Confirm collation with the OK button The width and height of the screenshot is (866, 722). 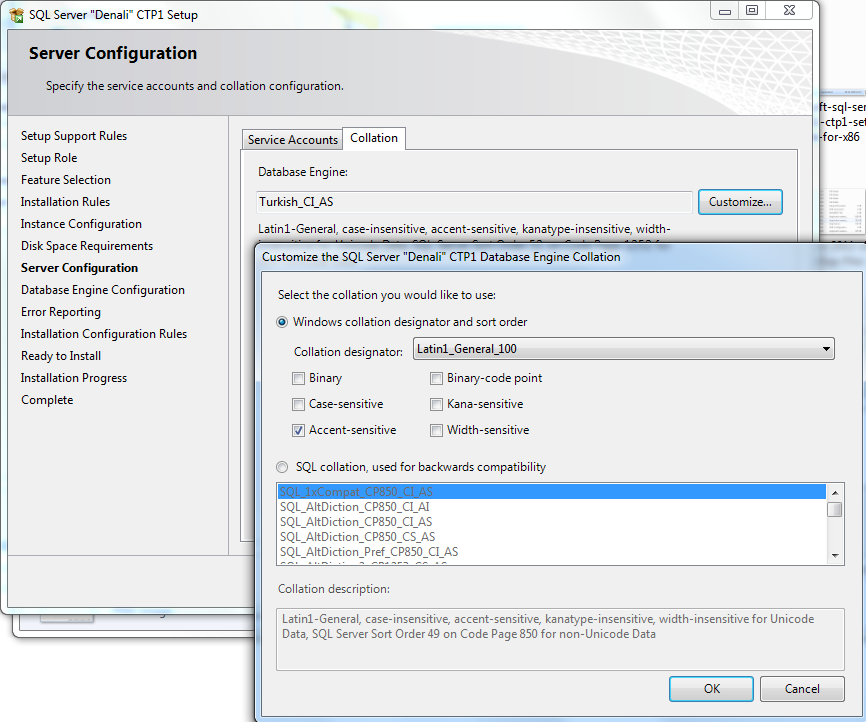coord(711,689)
